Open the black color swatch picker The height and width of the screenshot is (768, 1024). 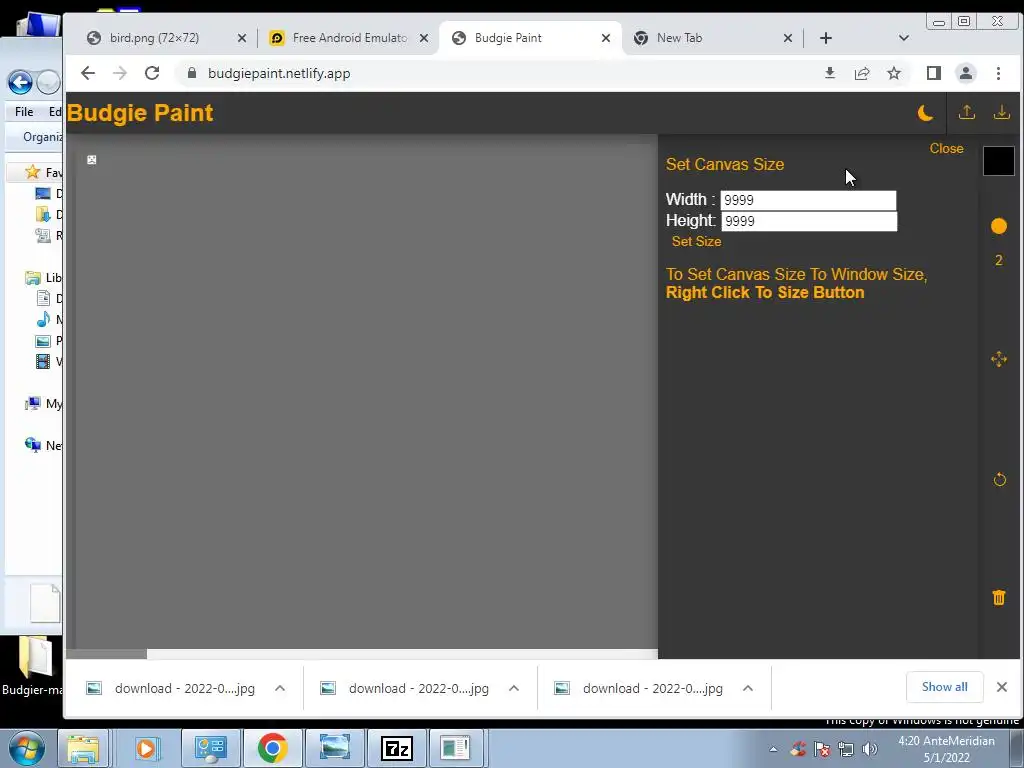tap(999, 161)
